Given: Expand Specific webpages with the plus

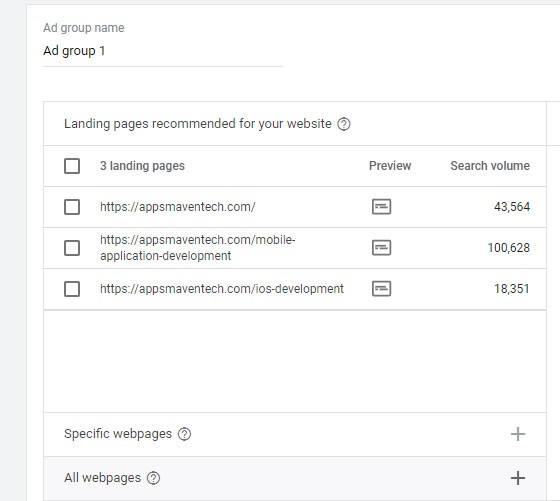Looking at the screenshot, I should tap(518, 434).
